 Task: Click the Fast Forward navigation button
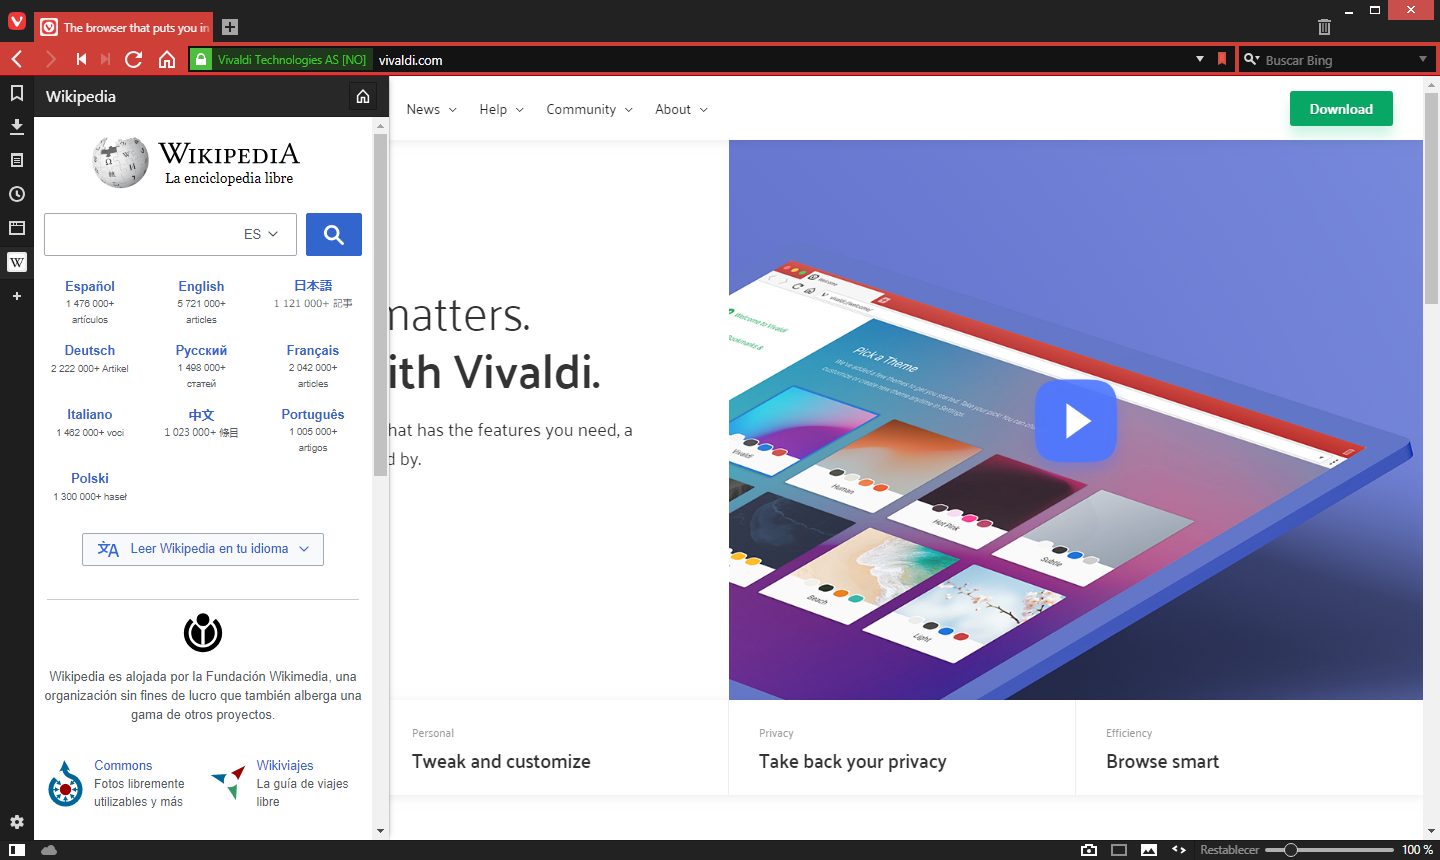point(105,59)
